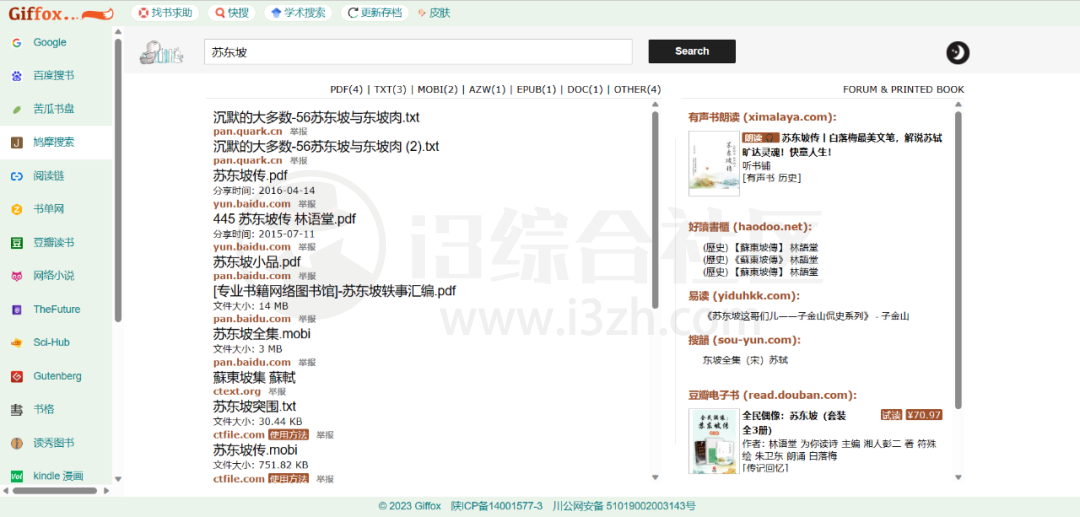Open Gutenberg sidebar icon
Screen dimensions: 1080x517
(x=17, y=377)
